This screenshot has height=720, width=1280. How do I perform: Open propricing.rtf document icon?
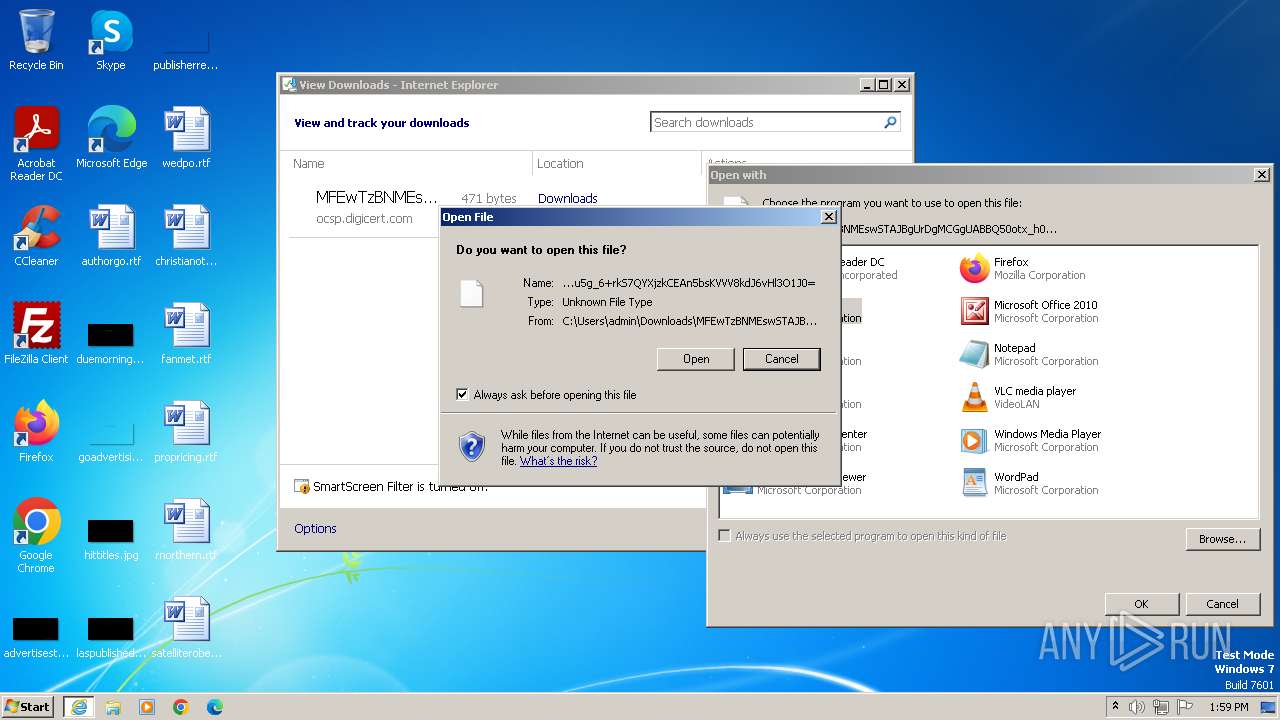point(186,432)
